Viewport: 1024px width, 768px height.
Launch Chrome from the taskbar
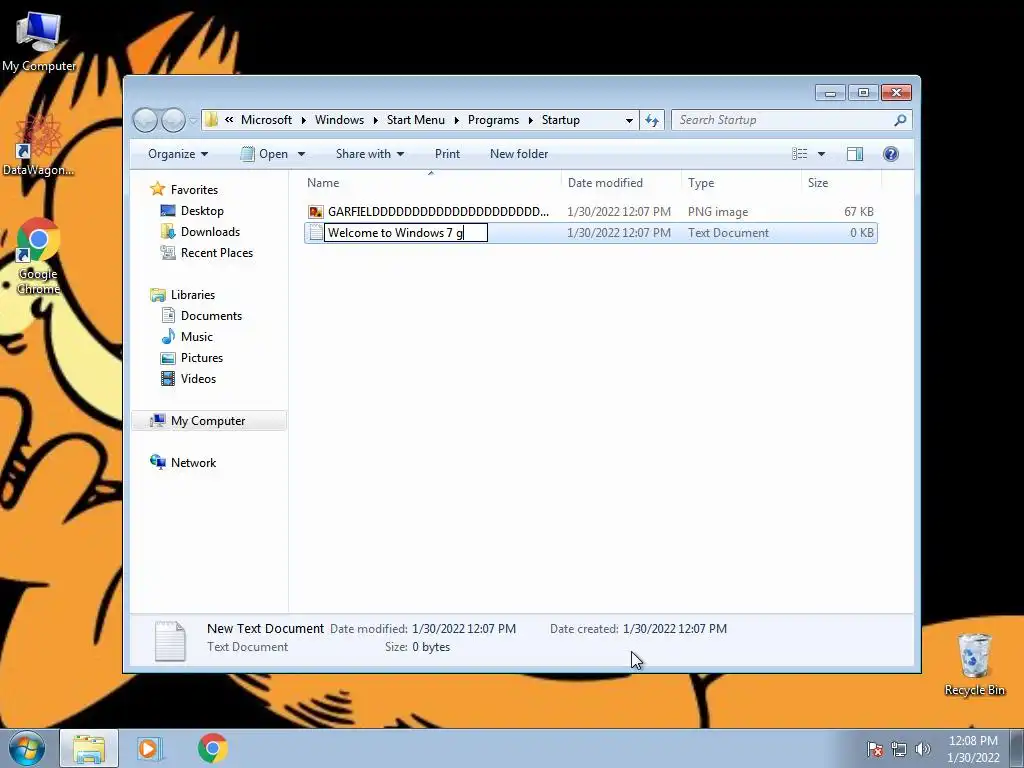[x=212, y=748]
